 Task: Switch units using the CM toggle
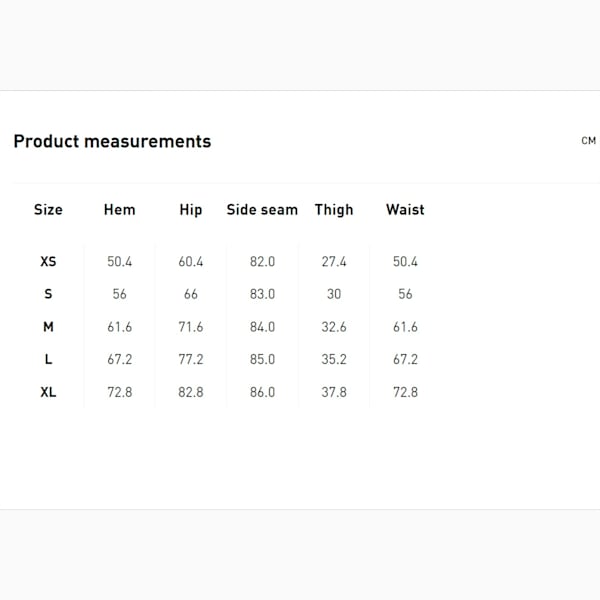[x=589, y=141]
